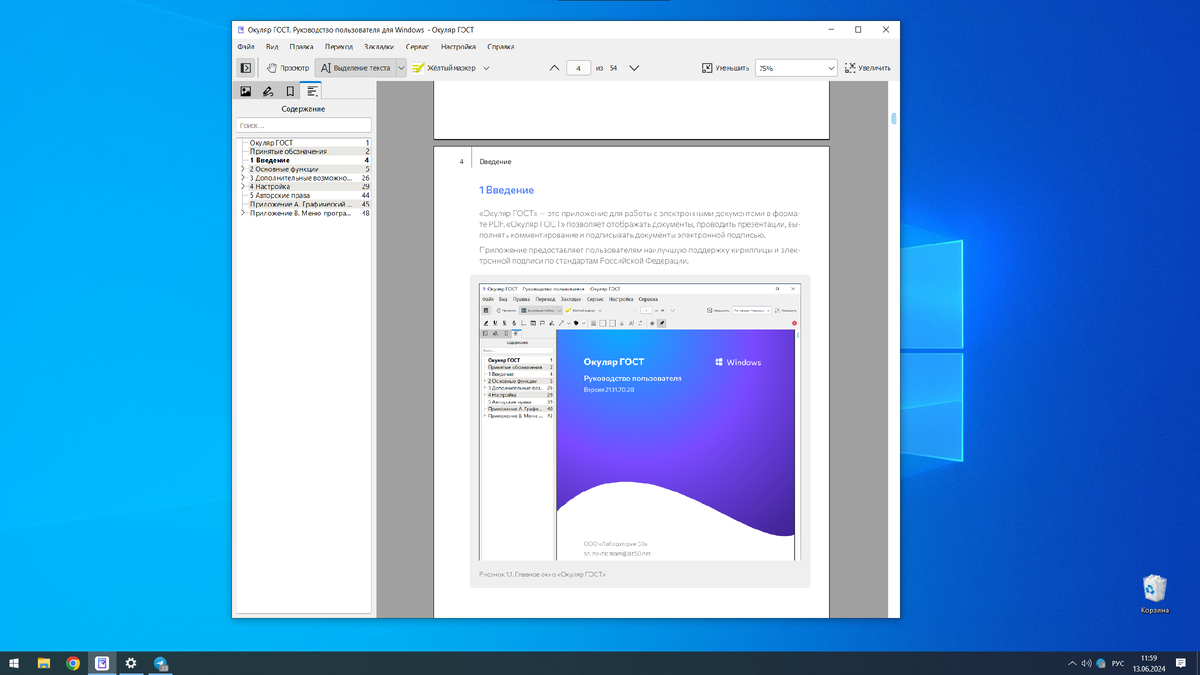Open the Настройка menu in menu bar
This screenshot has width=1200, height=675.
458,46
